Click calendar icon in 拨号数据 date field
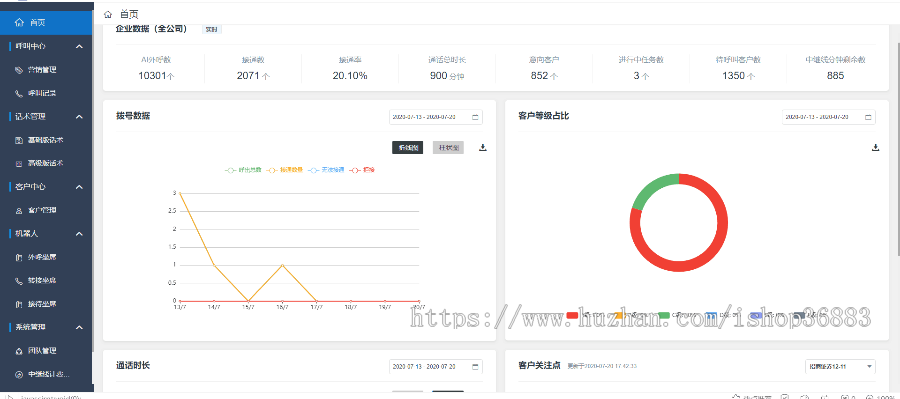 click(x=475, y=117)
